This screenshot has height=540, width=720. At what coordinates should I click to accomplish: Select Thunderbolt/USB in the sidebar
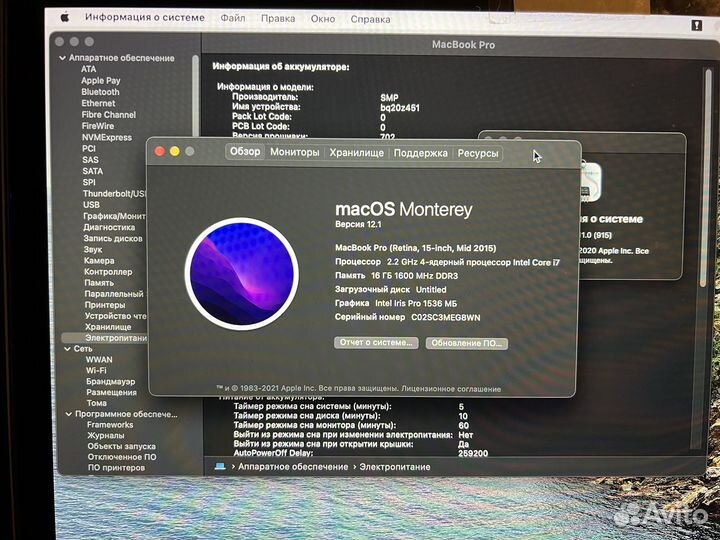point(114,193)
